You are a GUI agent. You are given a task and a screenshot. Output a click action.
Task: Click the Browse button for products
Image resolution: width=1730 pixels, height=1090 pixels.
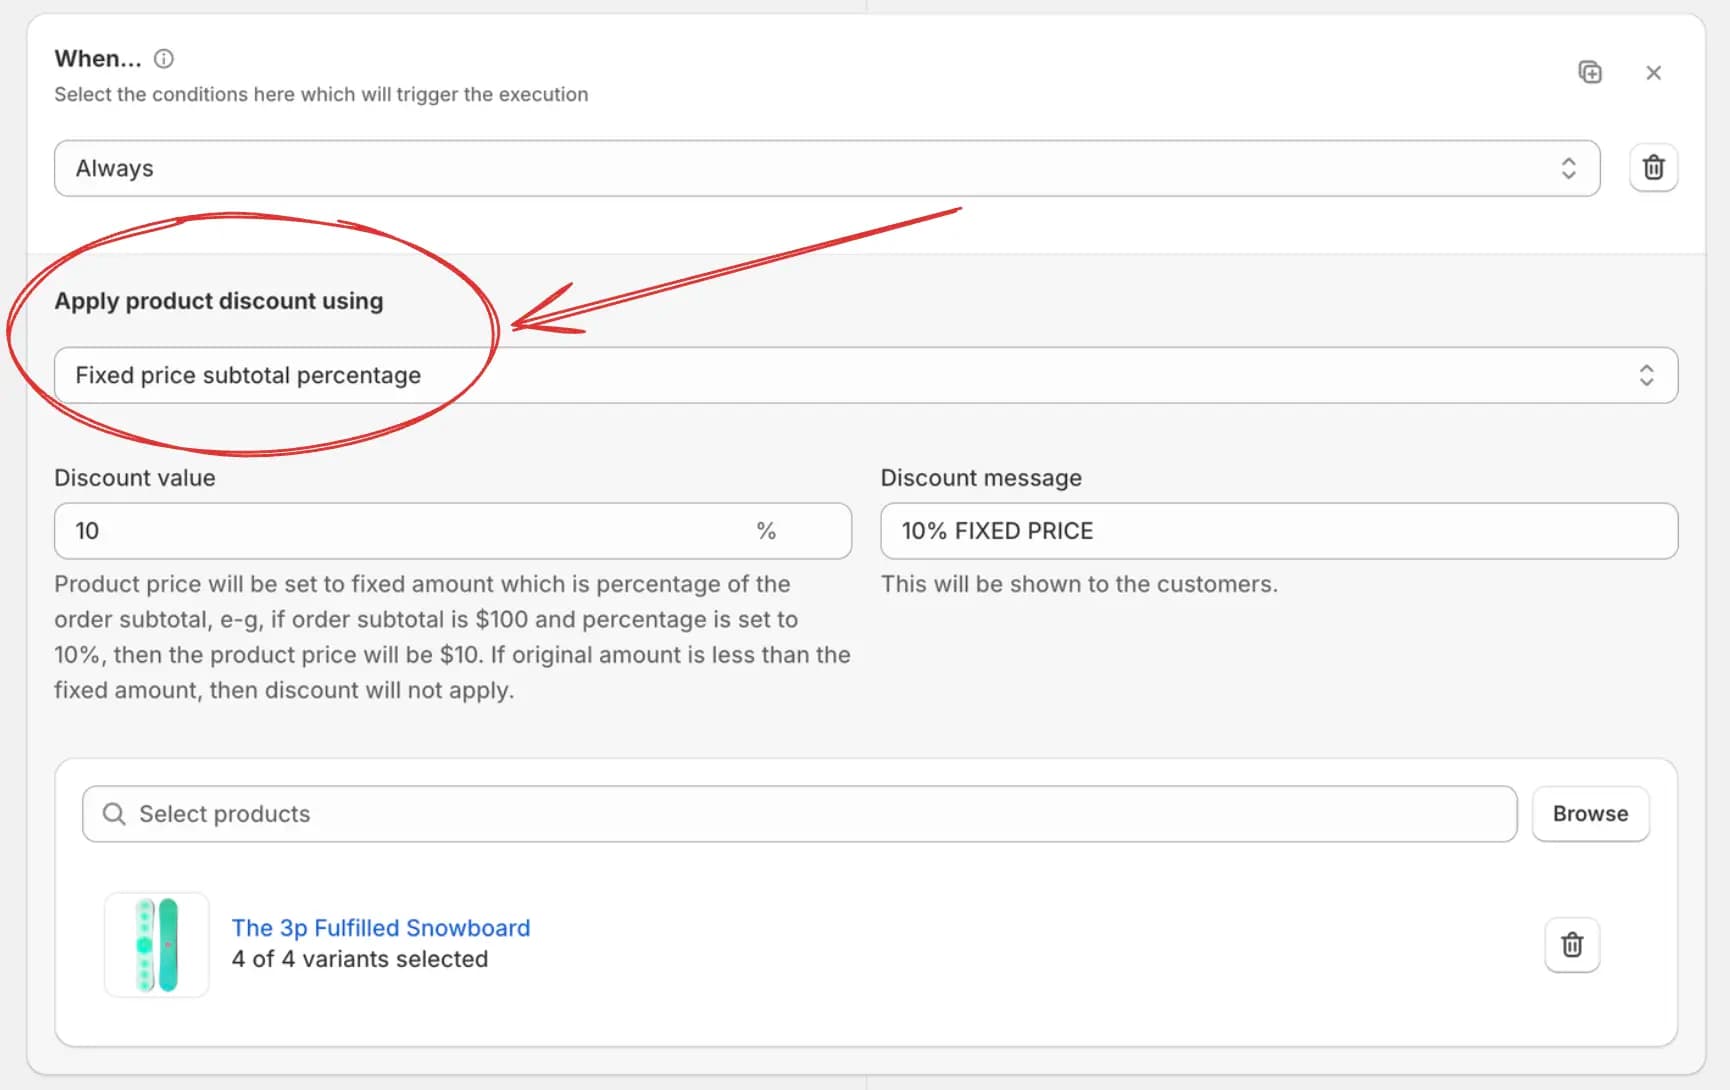(1589, 813)
